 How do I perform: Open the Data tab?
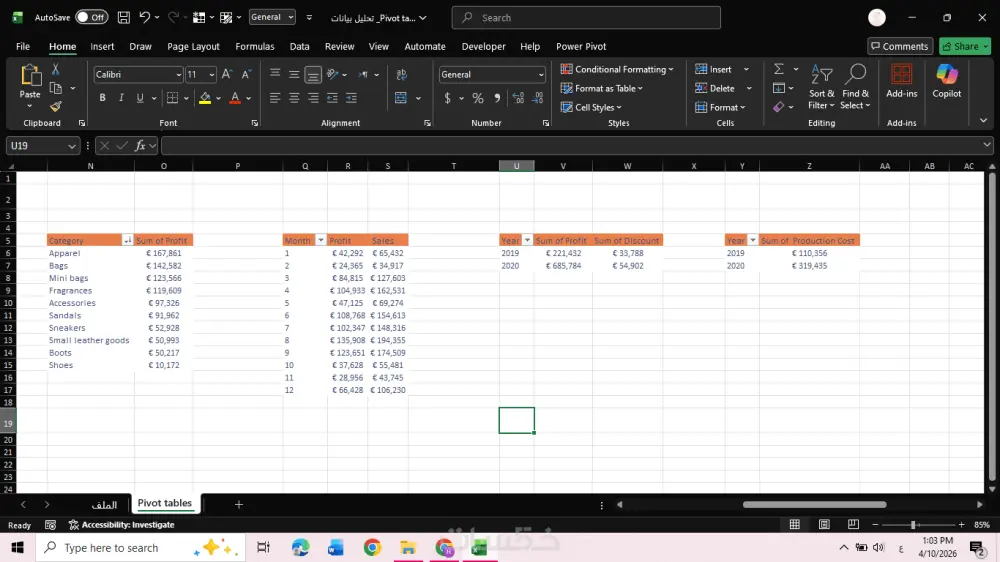point(299,47)
